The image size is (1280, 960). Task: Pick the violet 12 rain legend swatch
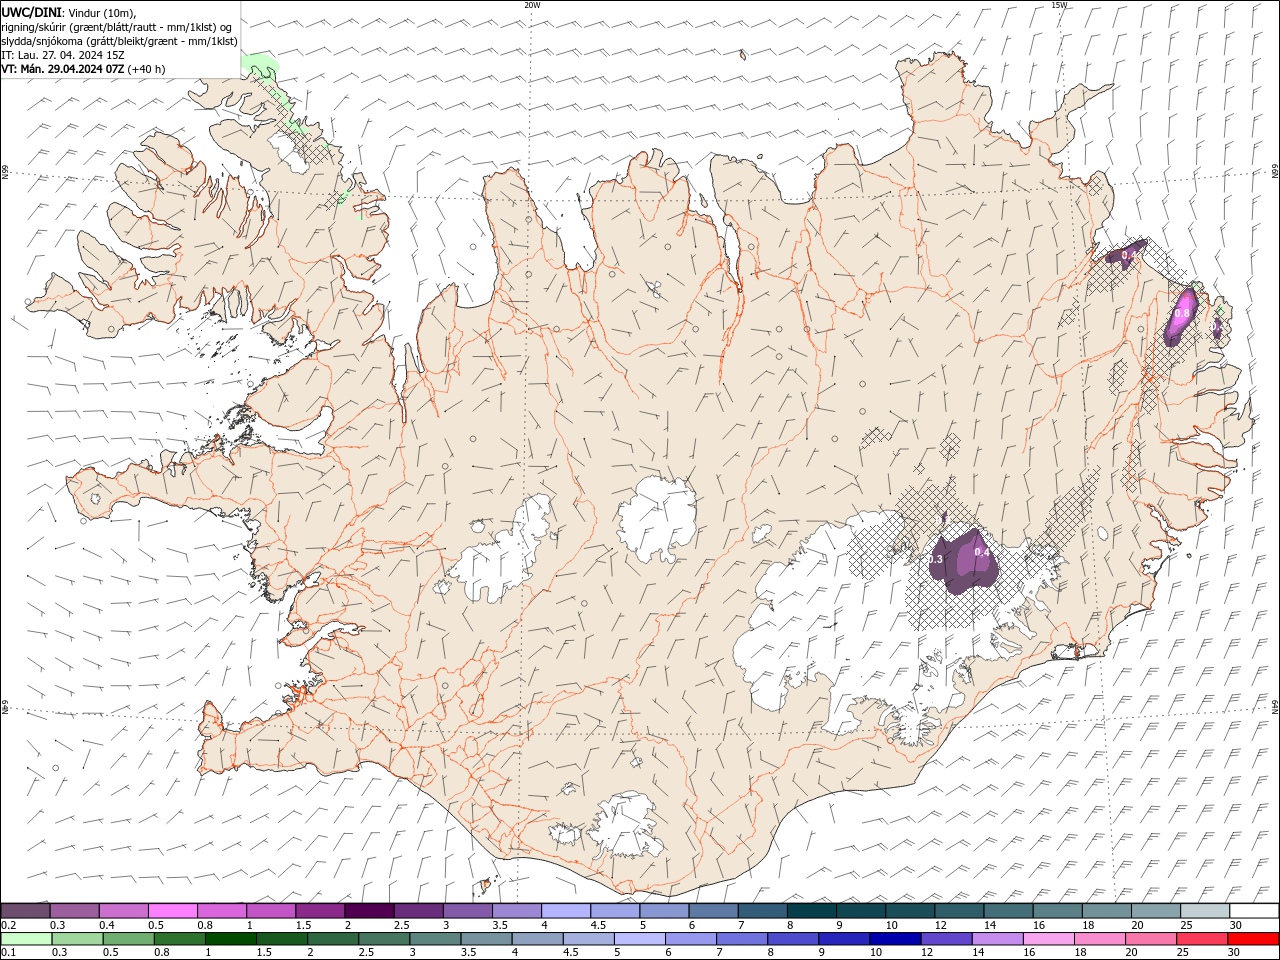point(945,939)
